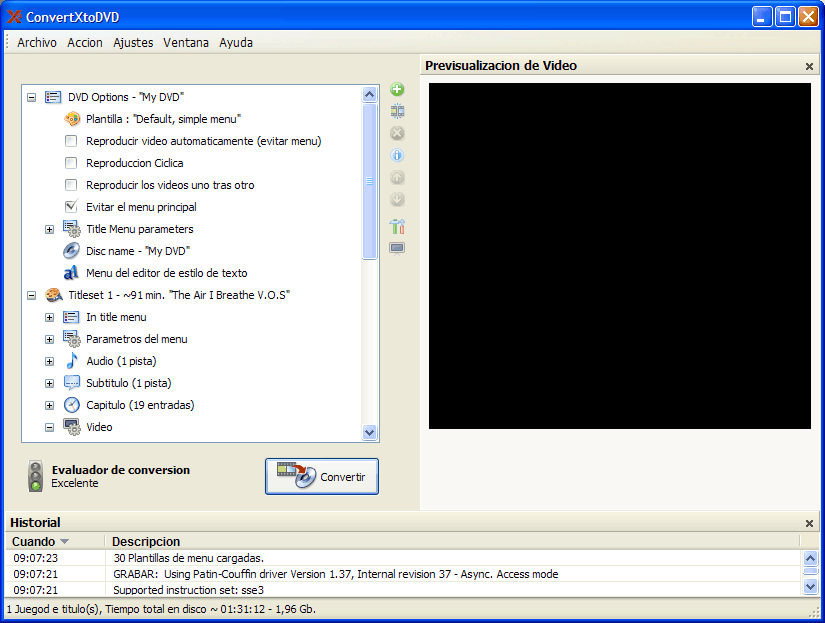825x623 pixels.
Task: Click the text style editor 'a' icon
Action: (71, 273)
